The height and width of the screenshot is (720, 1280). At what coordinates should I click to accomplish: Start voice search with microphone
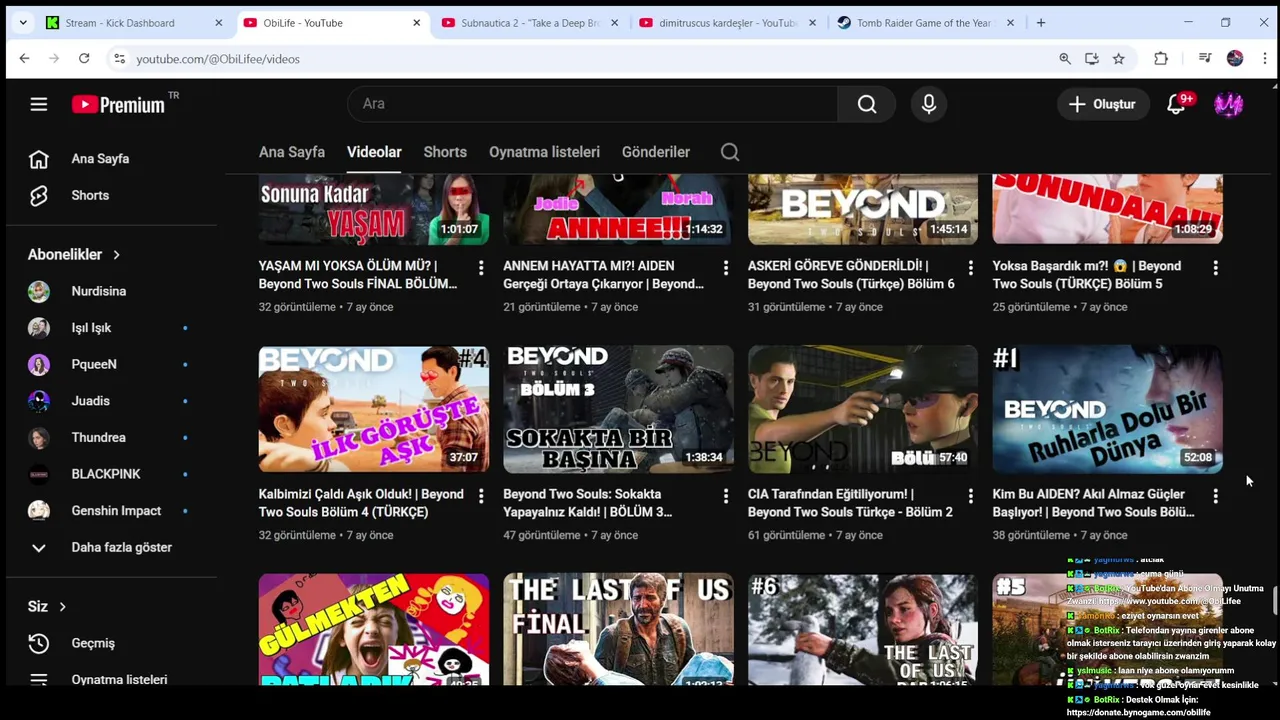[x=929, y=104]
